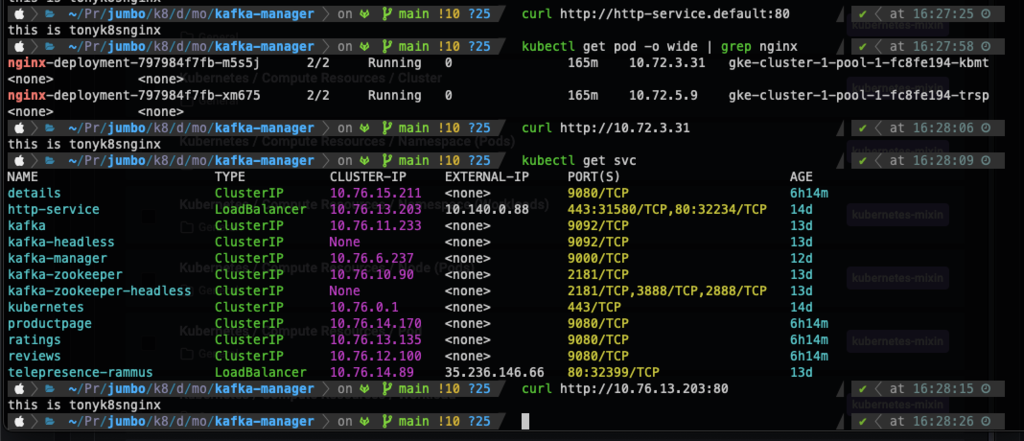This screenshot has height=441, width=1024.
Task: Click the clock icon after timestamp 16:28:26
Action: pyautogui.click(x=985, y=421)
